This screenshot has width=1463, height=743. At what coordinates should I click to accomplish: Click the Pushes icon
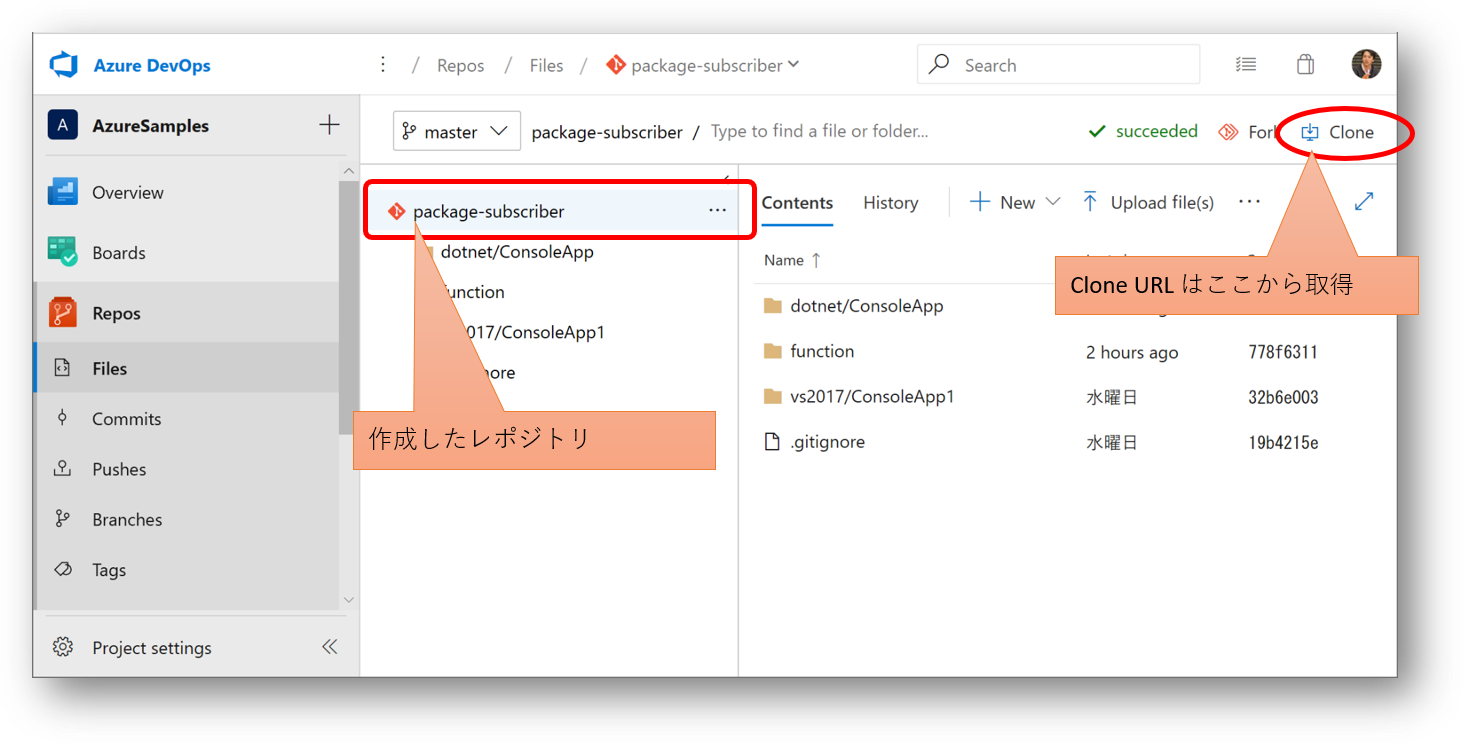pos(62,468)
